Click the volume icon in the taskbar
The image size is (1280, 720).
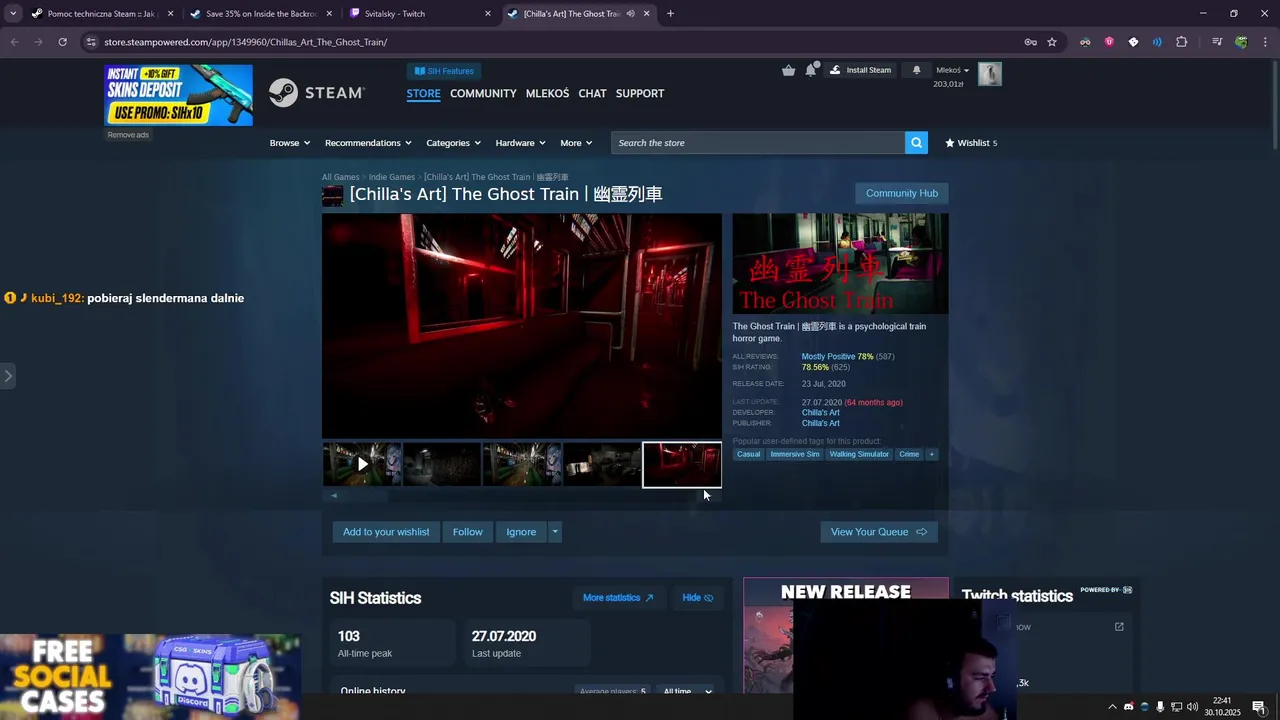[1192, 707]
